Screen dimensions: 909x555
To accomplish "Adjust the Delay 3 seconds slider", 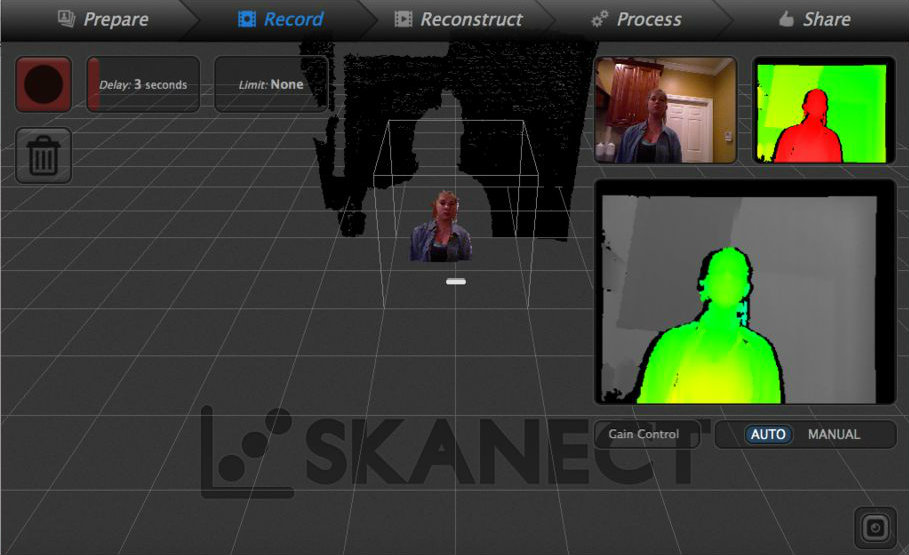I will [x=143, y=84].
